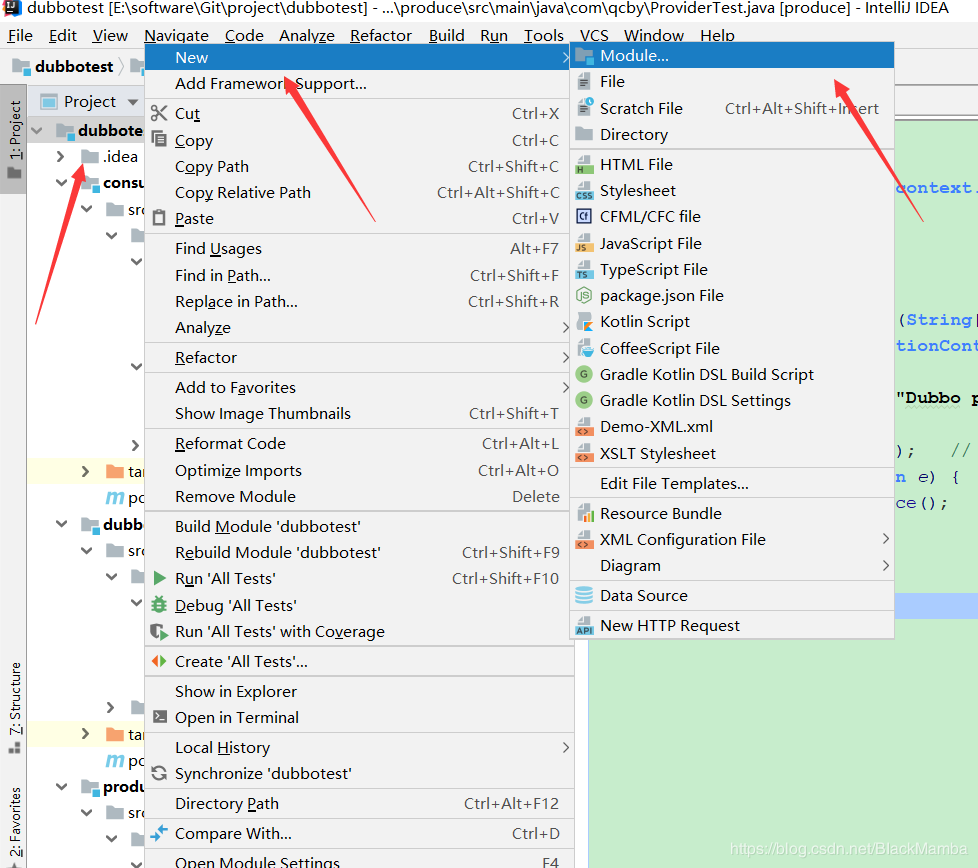Open the 2: Favorites tool window tab

[14, 824]
